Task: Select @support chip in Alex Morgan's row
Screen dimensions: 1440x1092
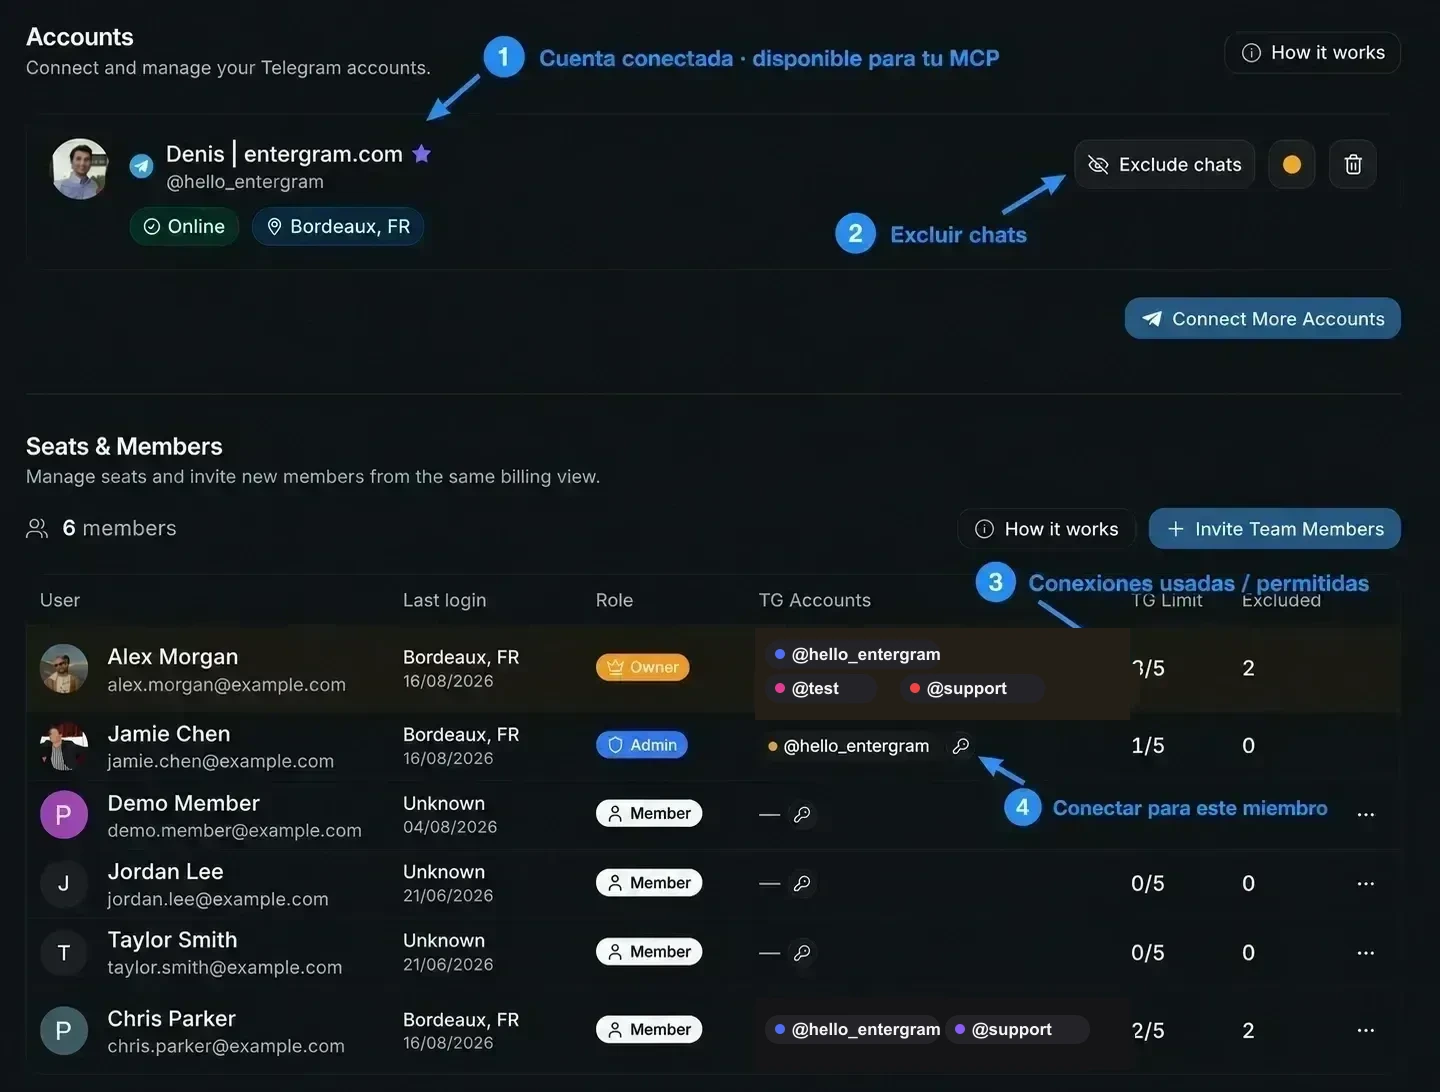Action: point(972,688)
